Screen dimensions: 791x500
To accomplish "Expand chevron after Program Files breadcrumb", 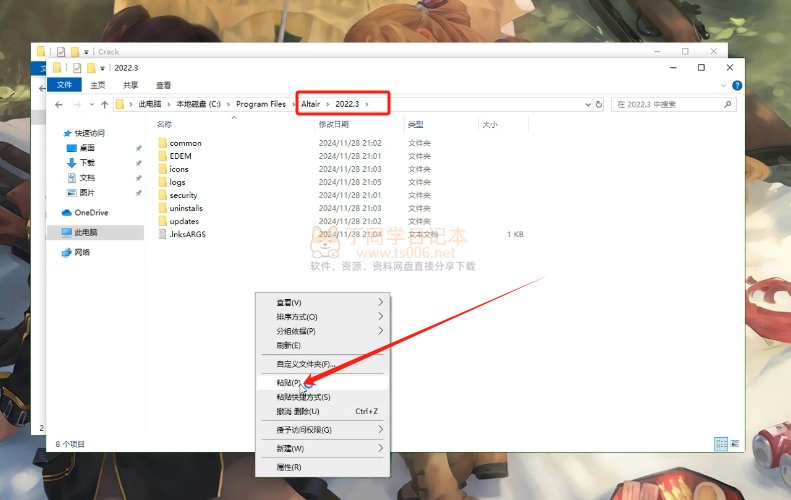I will tap(294, 104).
